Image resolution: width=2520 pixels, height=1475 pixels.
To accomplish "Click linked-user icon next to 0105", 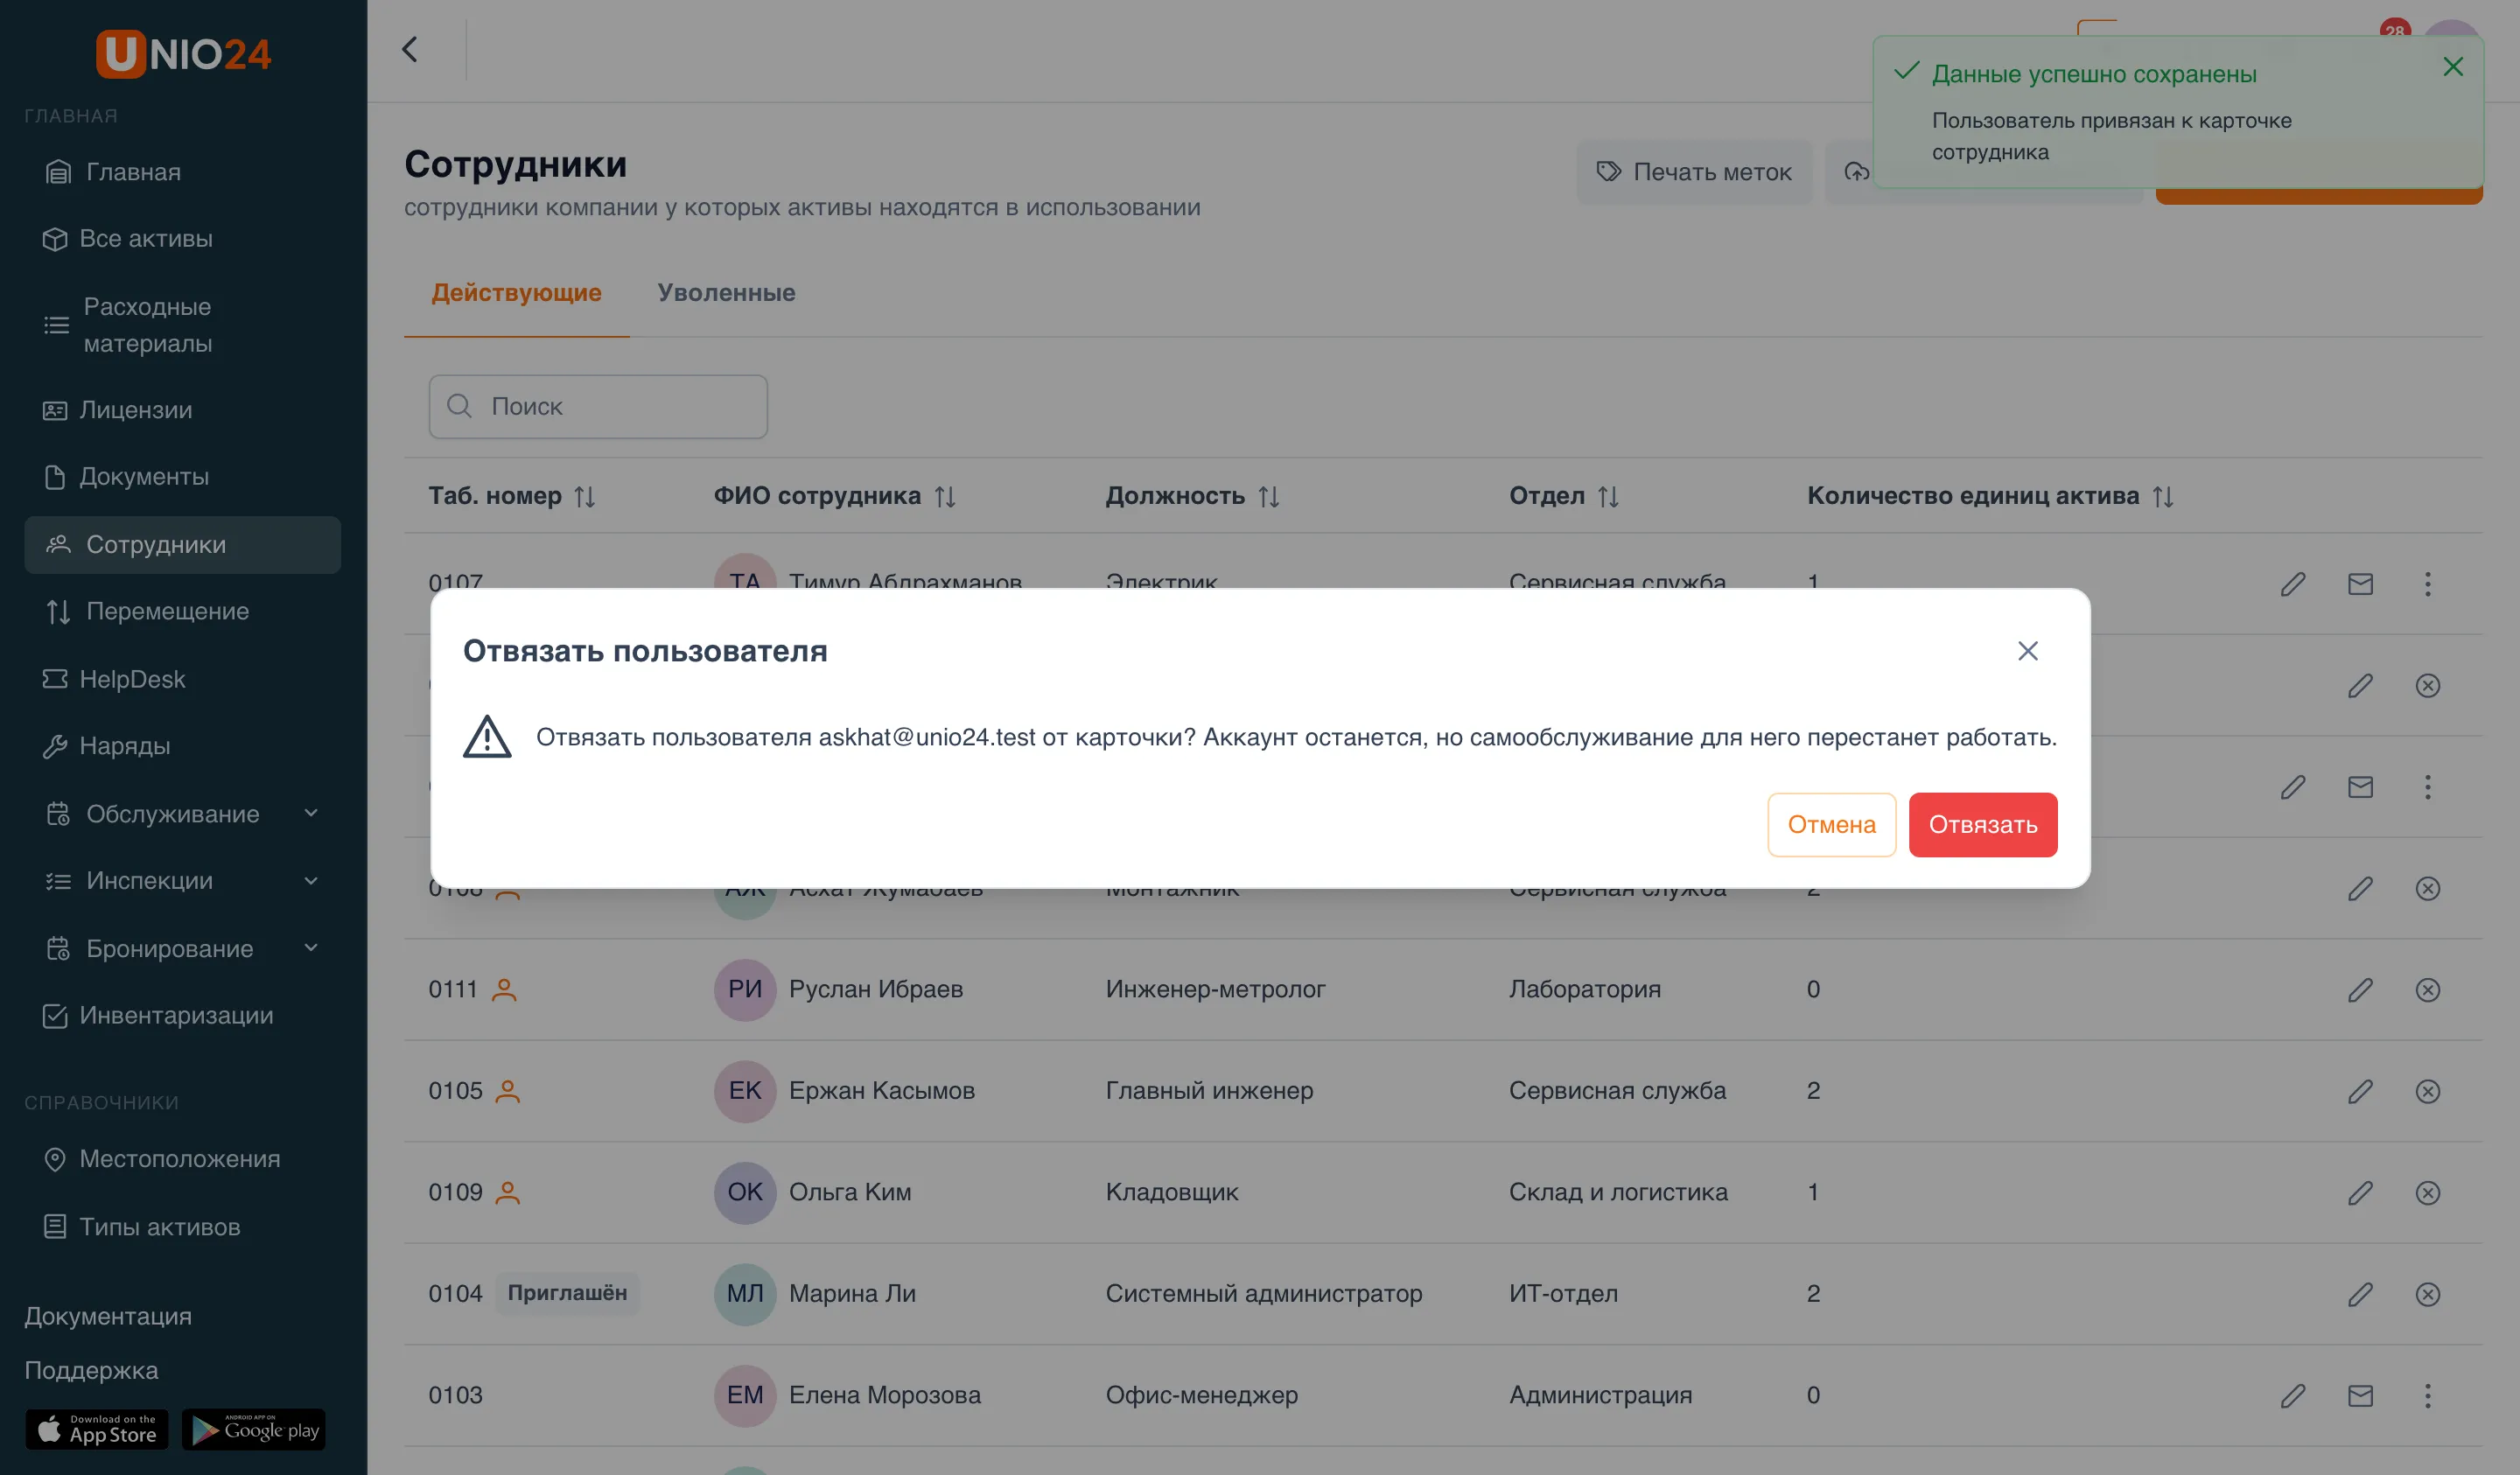I will coord(508,1091).
